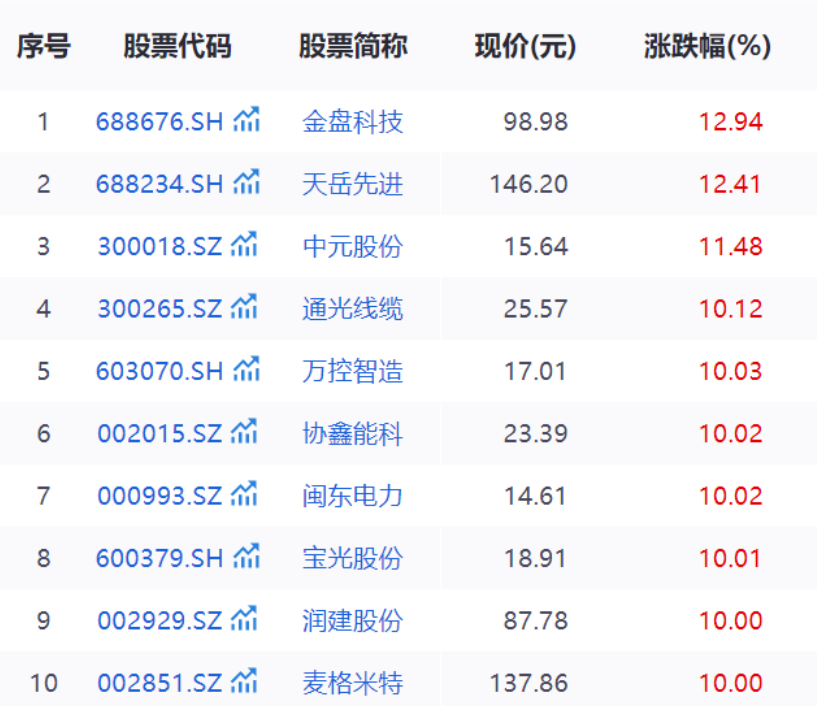Select stock name 通光线缆
The image size is (817, 706).
(353, 308)
